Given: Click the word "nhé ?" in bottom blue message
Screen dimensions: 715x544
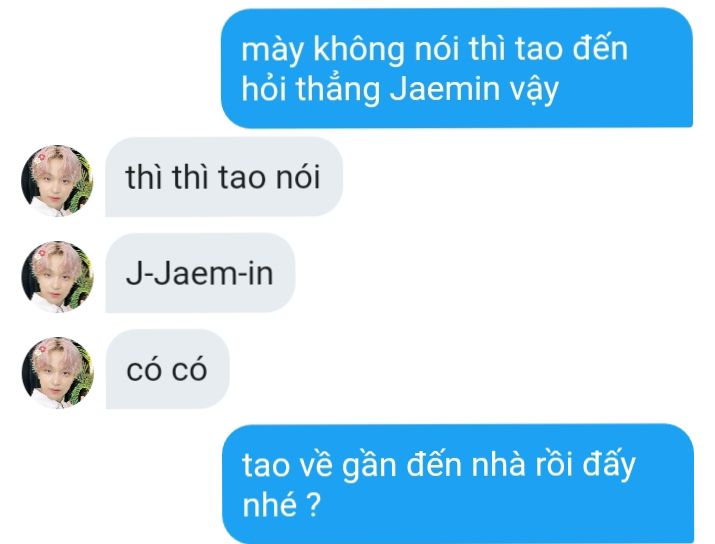Looking at the screenshot, I should (281, 504).
